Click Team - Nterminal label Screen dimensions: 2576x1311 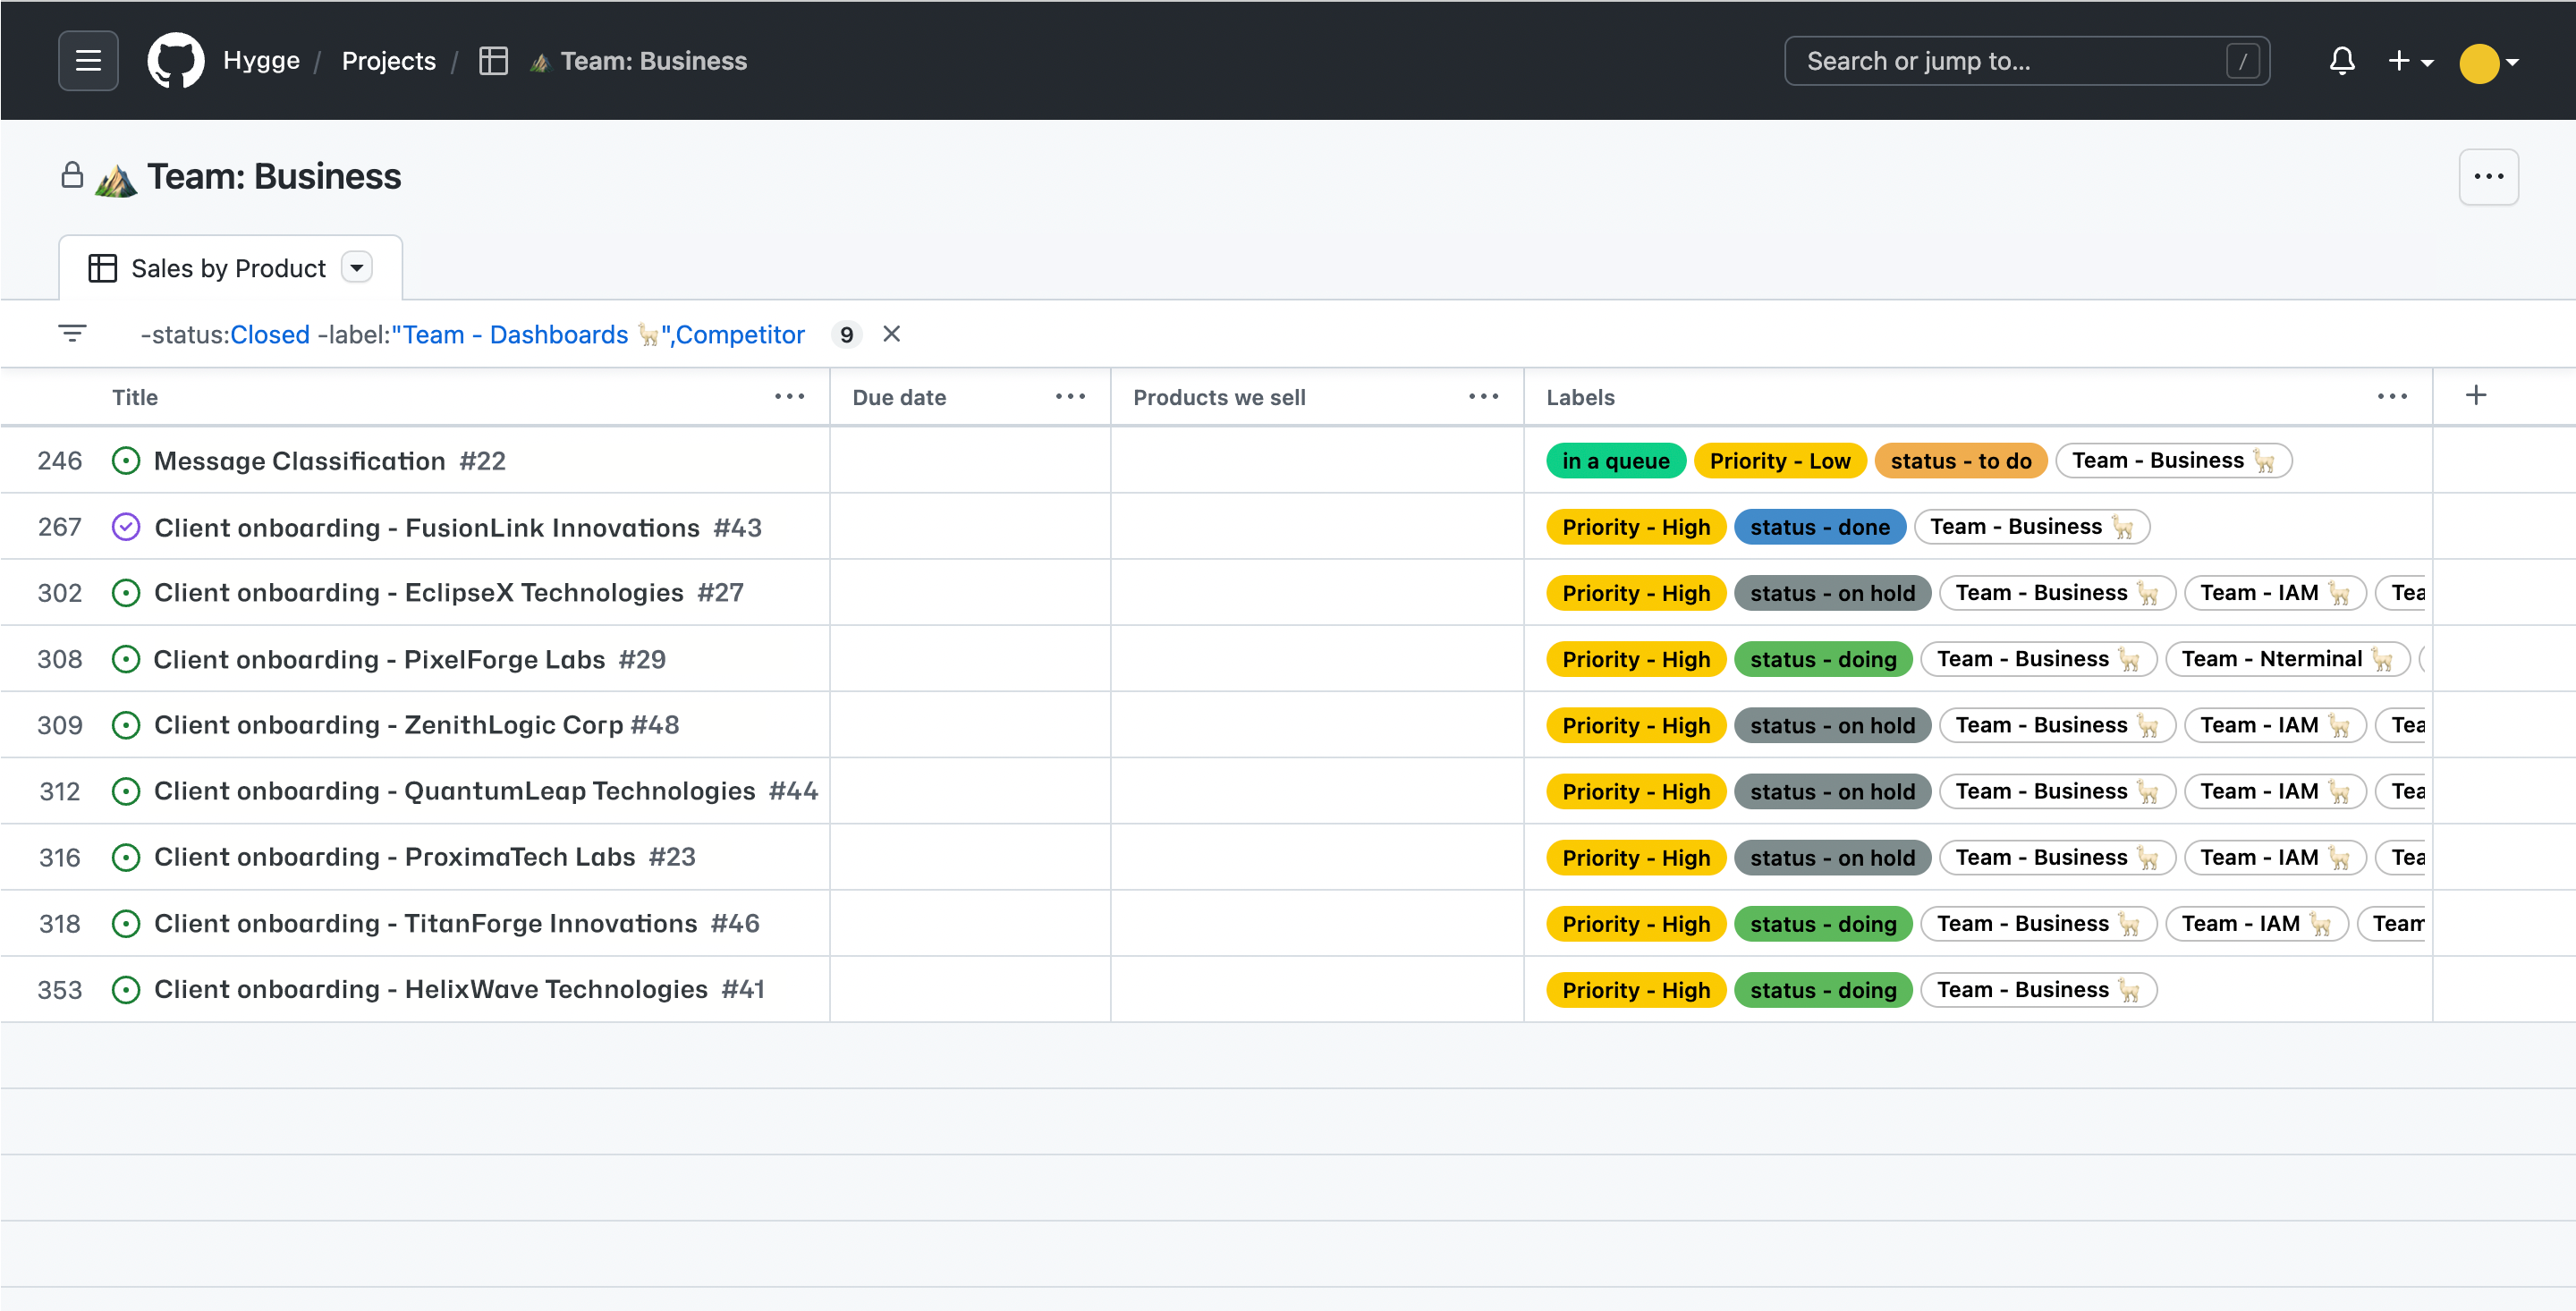click(x=2288, y=659)
